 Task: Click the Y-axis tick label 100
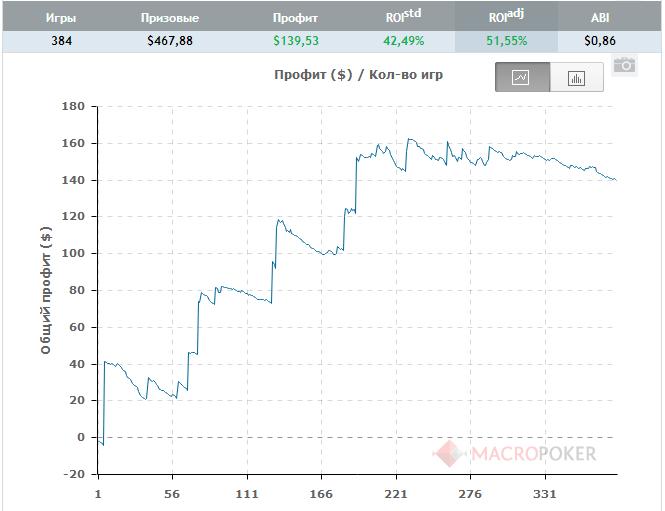pos(73,253)
